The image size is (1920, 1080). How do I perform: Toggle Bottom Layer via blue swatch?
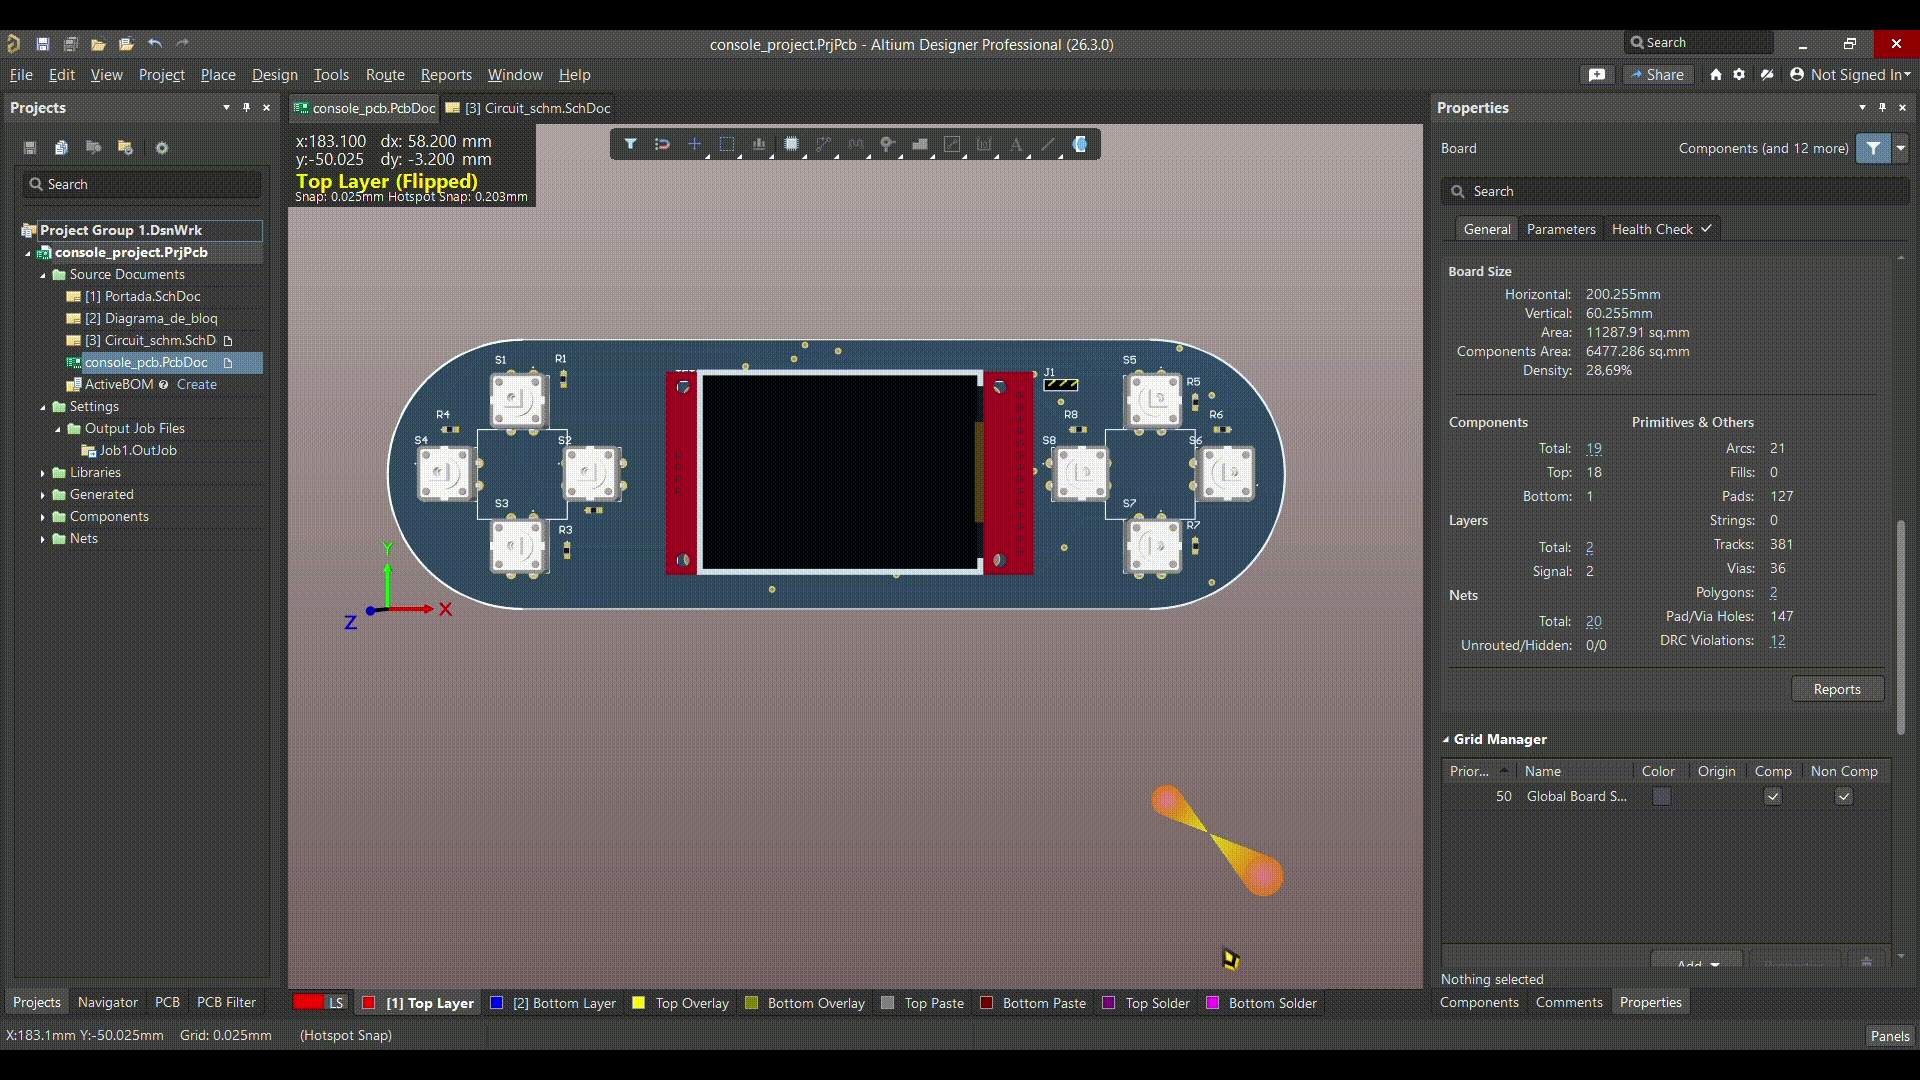[x=496, y=1003]
